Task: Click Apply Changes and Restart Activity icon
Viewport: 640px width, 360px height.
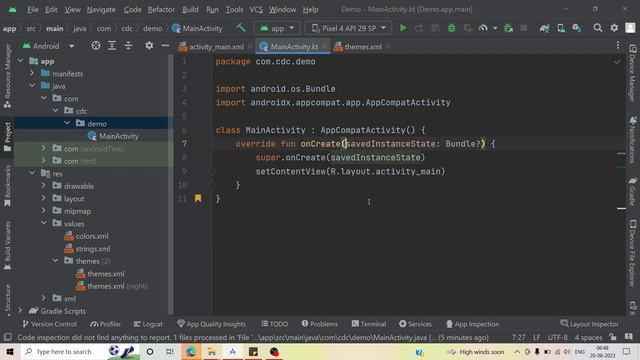Action: pyautogui.click(x=419, y=28)
